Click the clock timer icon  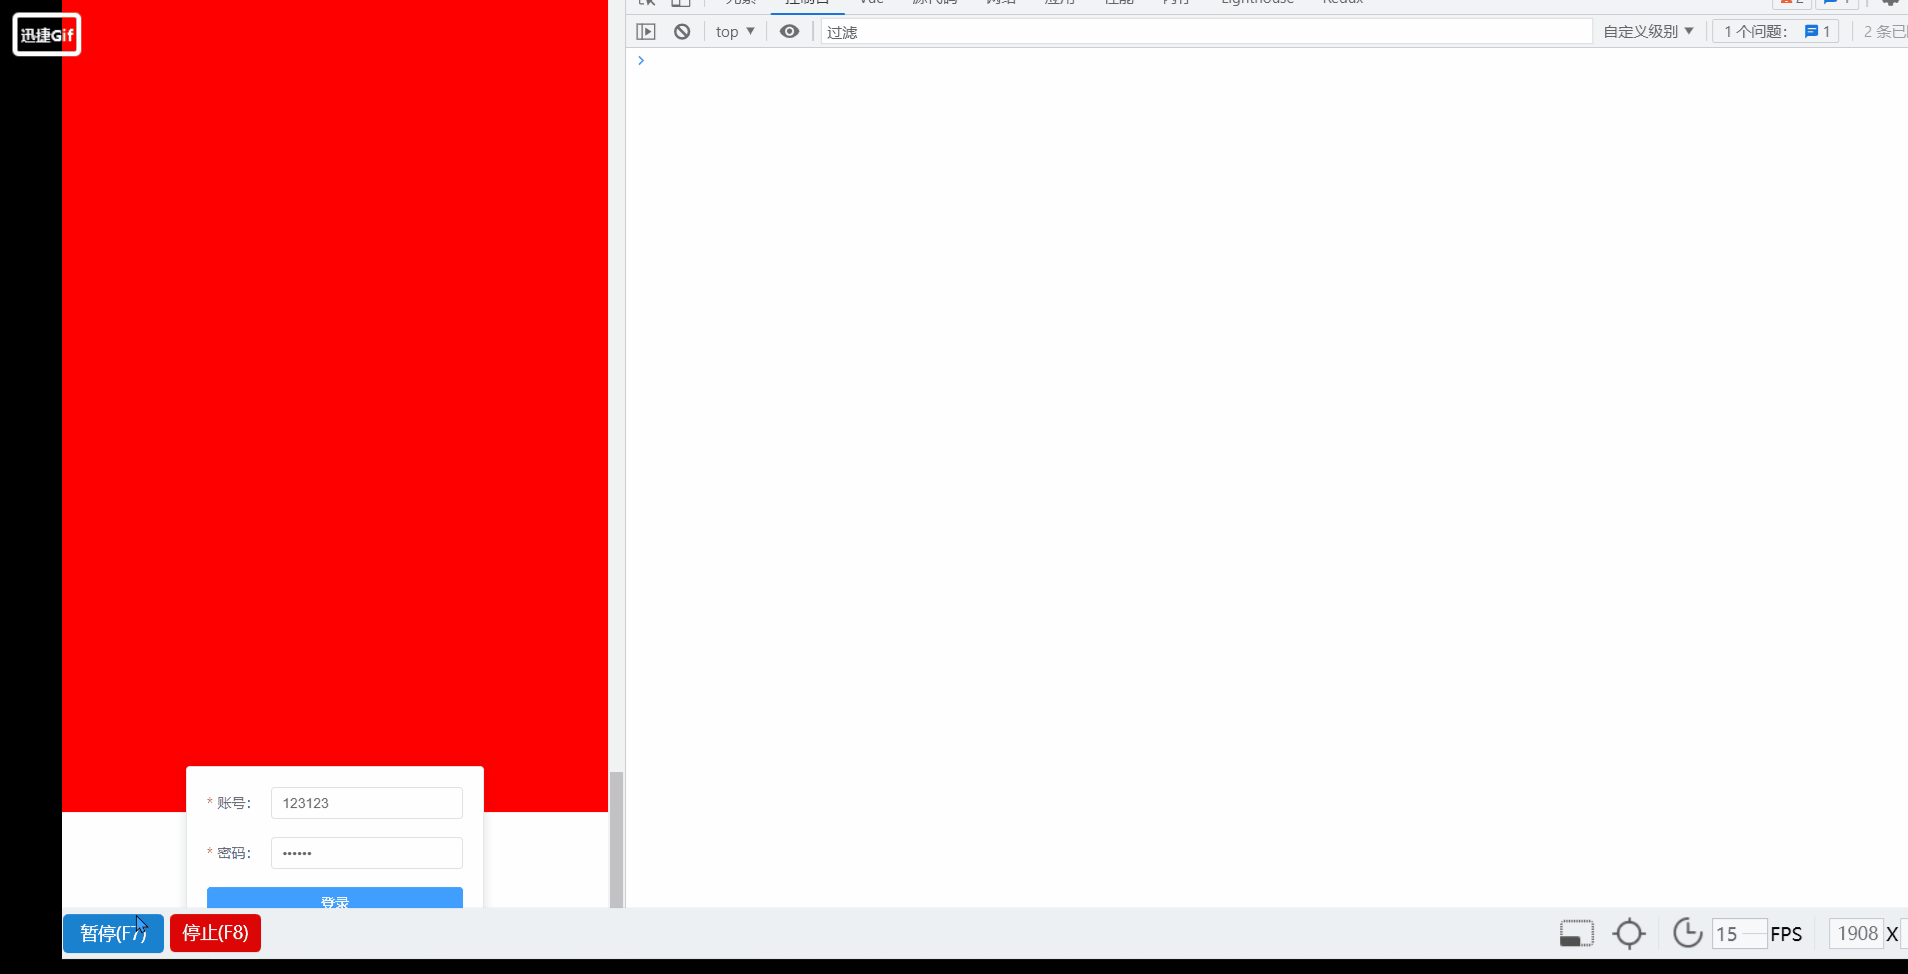pos(1688,933)
